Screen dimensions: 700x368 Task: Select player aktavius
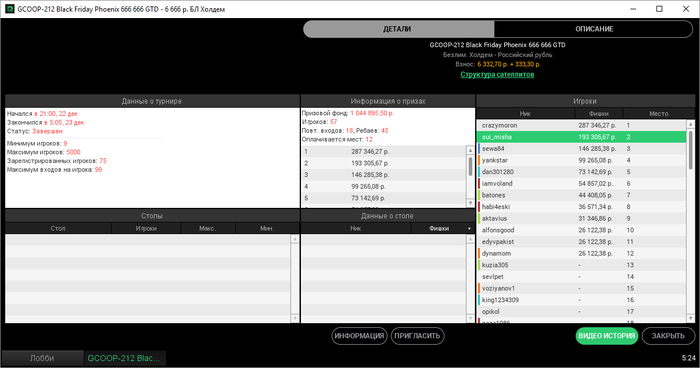click(582, 218)
